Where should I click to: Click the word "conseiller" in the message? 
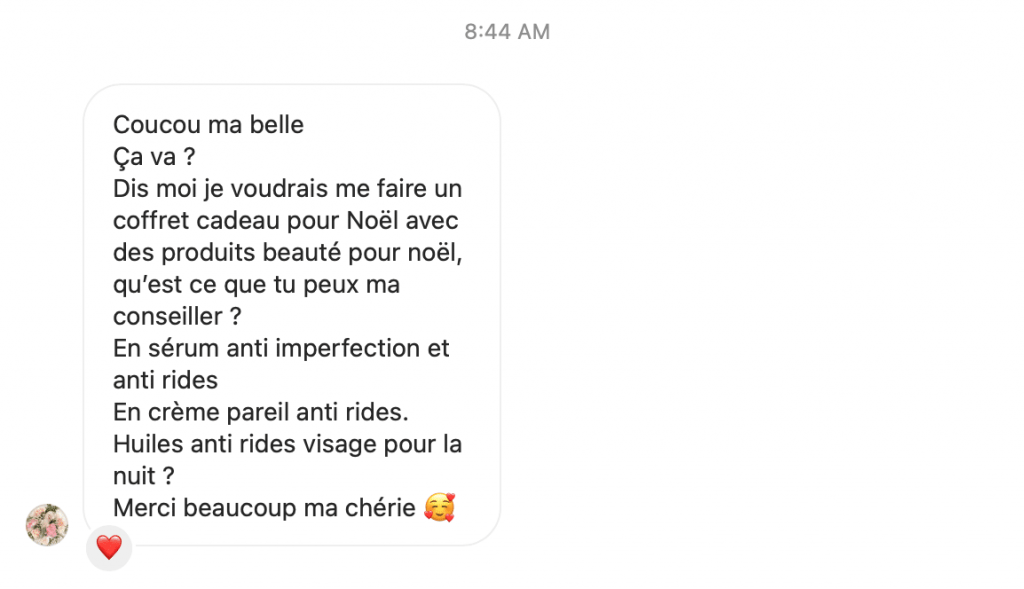(x=167, y=316)
